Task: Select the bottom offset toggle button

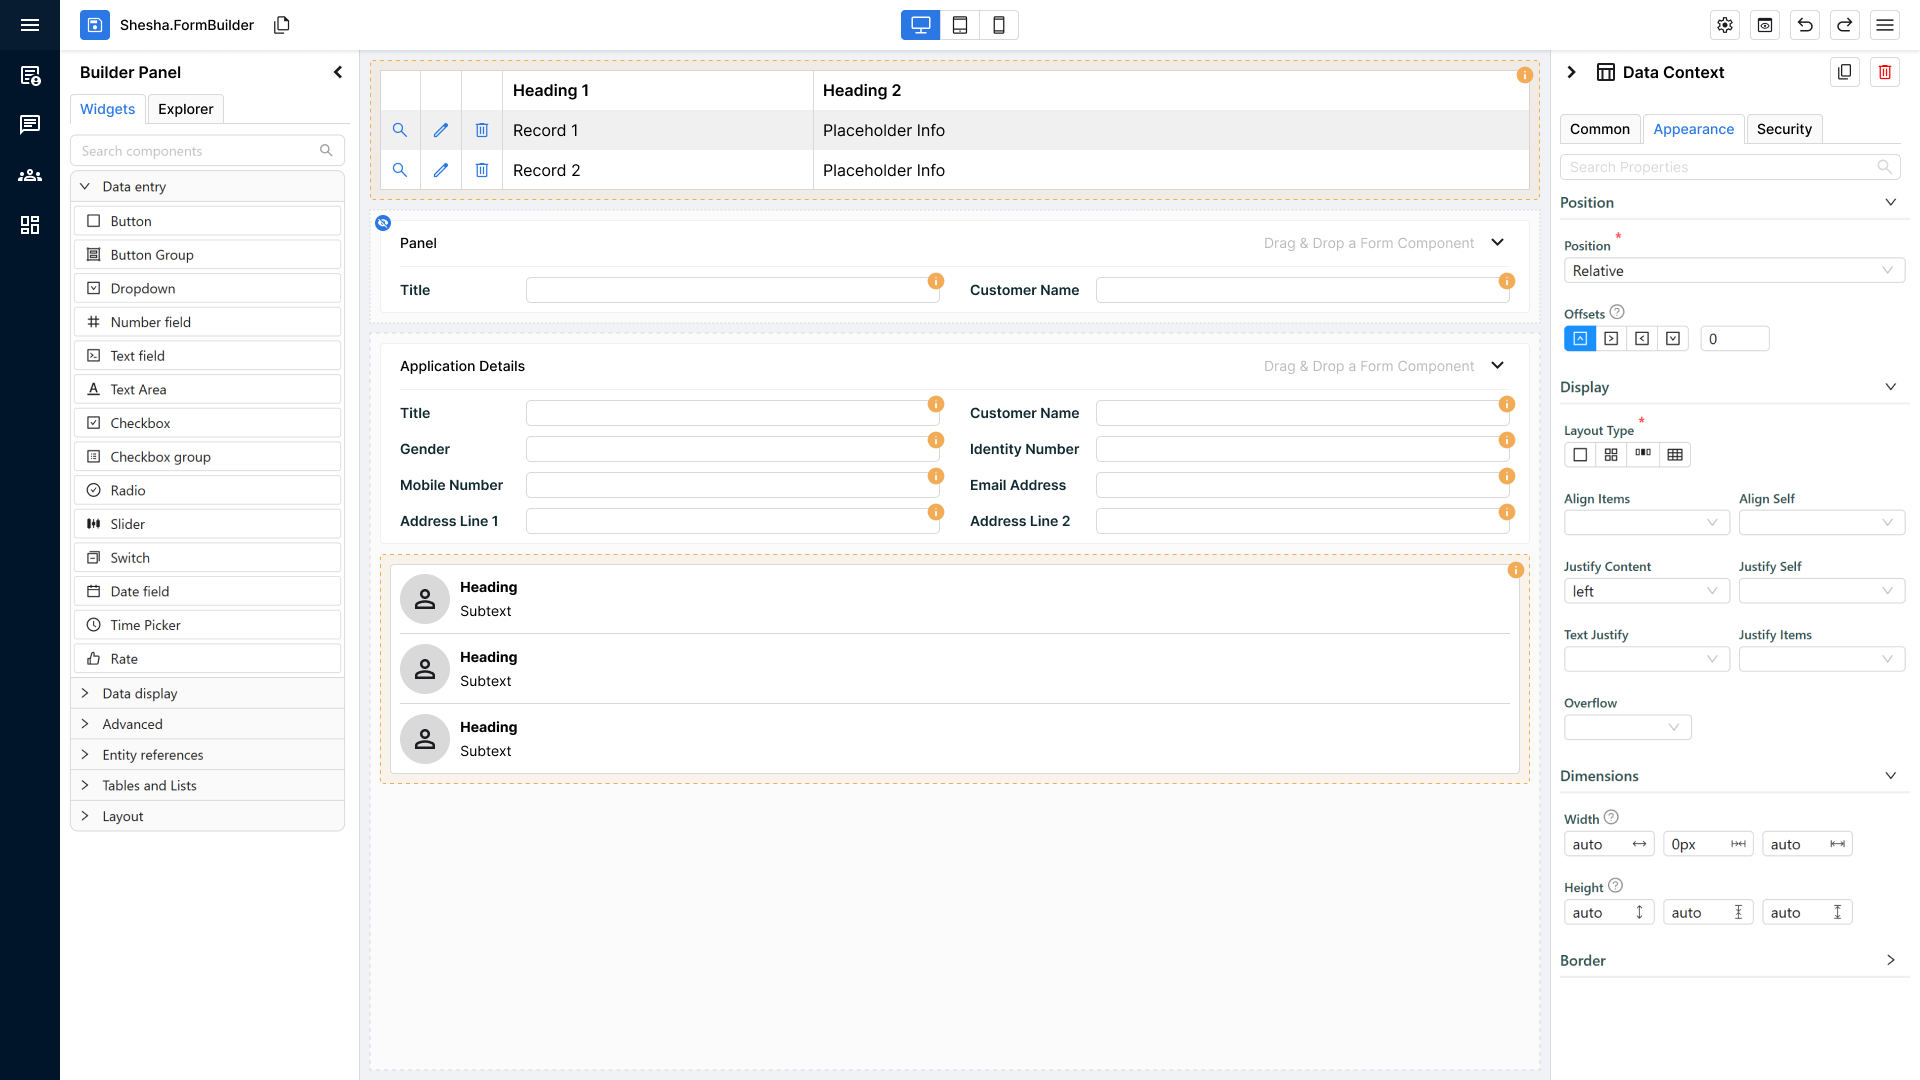Action: [x=1673, y=339]
